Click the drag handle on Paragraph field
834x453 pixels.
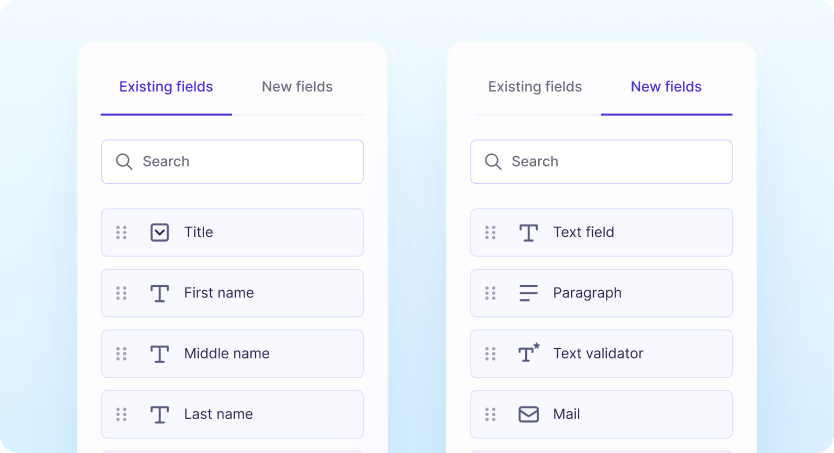tap(490, 293)
